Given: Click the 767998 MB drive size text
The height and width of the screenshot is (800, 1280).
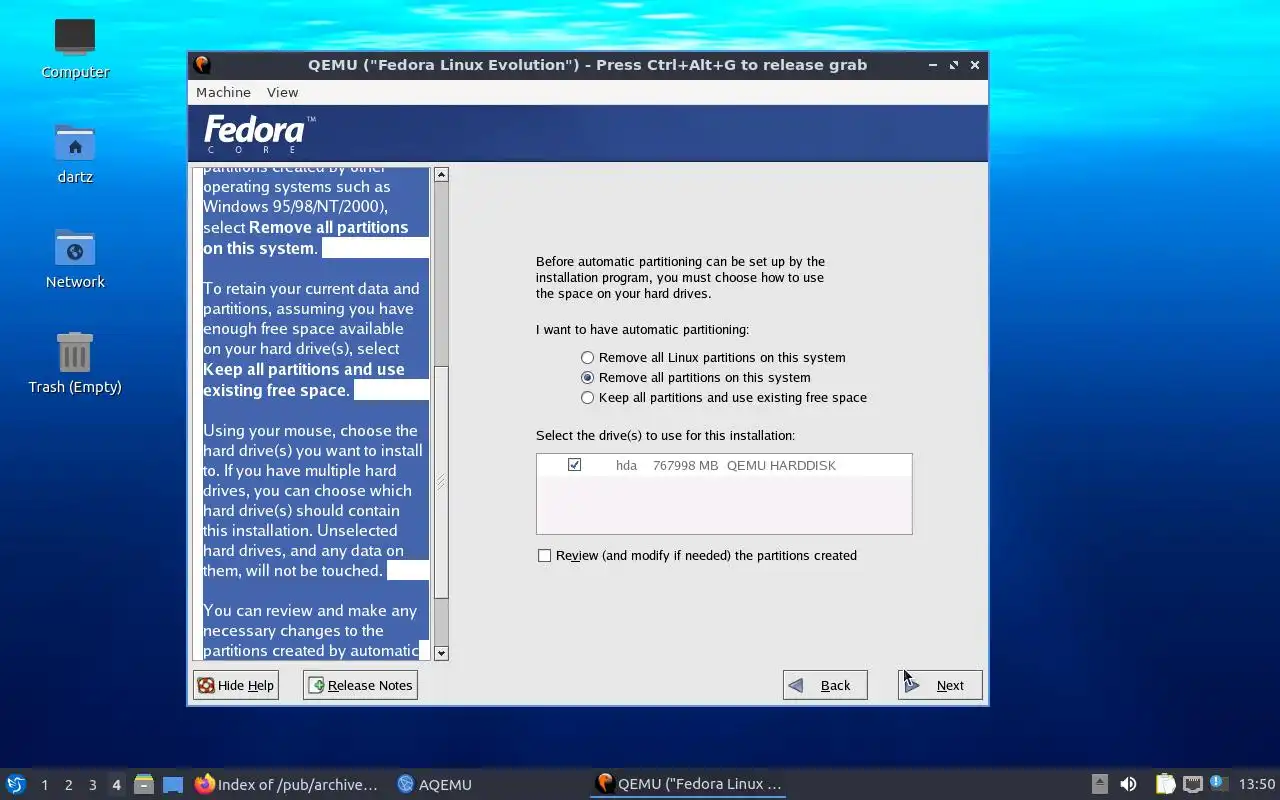Looking at the screenshot, I should 685,465.
